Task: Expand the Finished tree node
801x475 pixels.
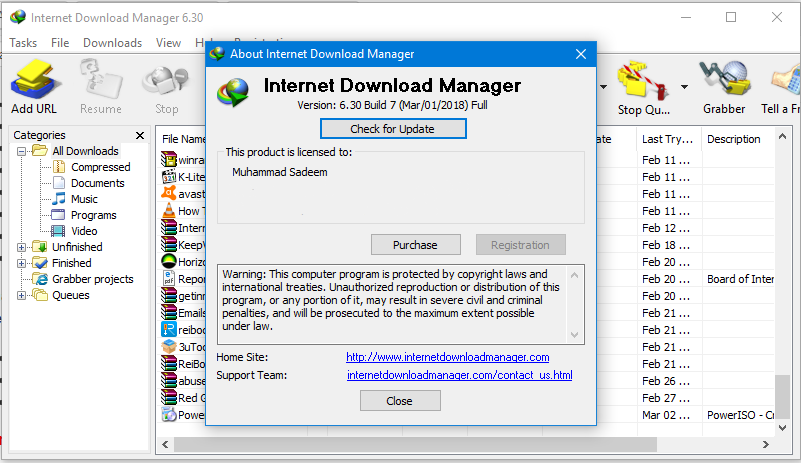Action: 21,264
